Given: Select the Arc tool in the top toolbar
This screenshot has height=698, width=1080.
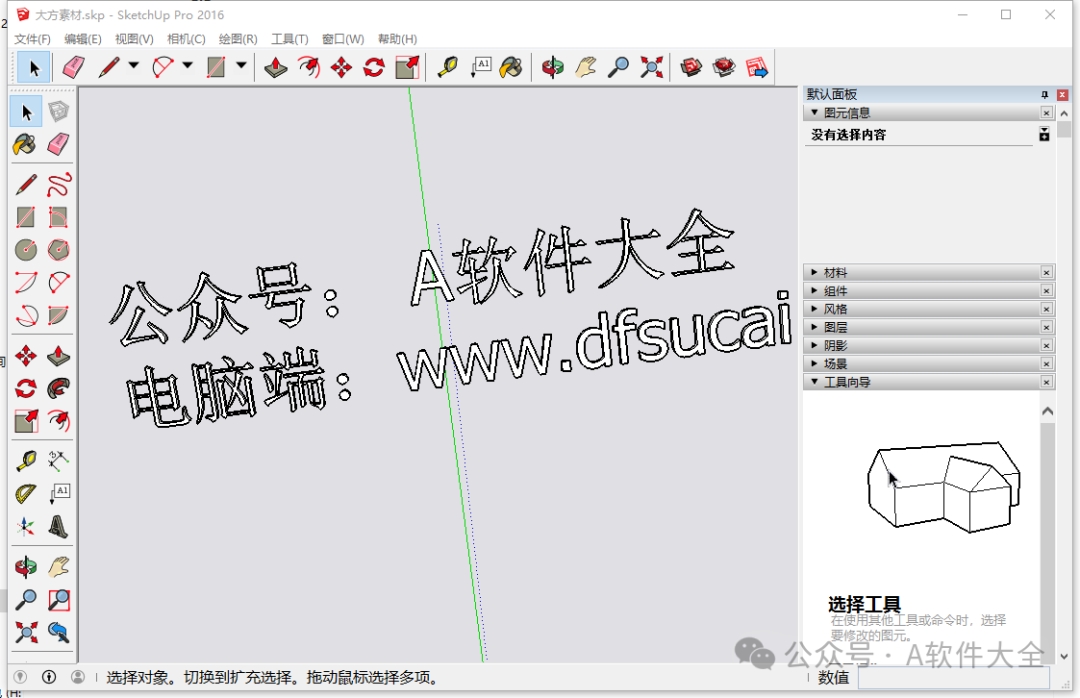Looking at the screenshot, I should point(163,67).
